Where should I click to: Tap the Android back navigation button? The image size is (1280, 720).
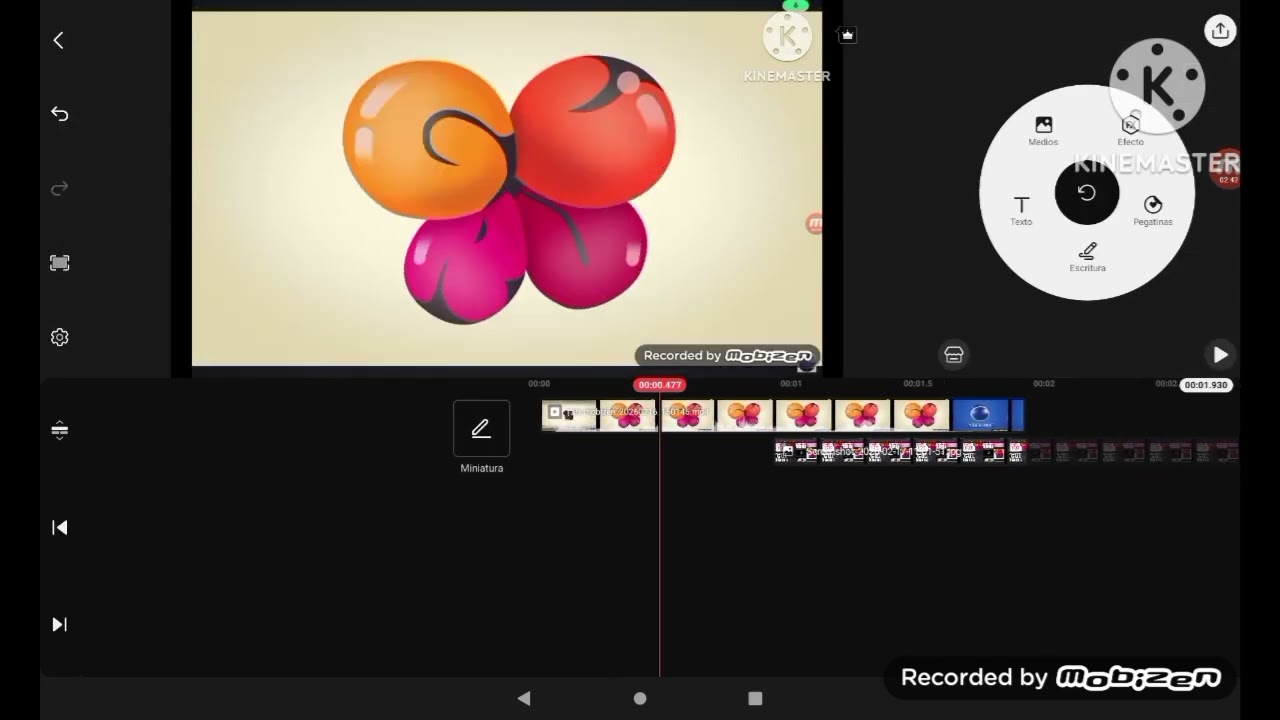(524, 698)
